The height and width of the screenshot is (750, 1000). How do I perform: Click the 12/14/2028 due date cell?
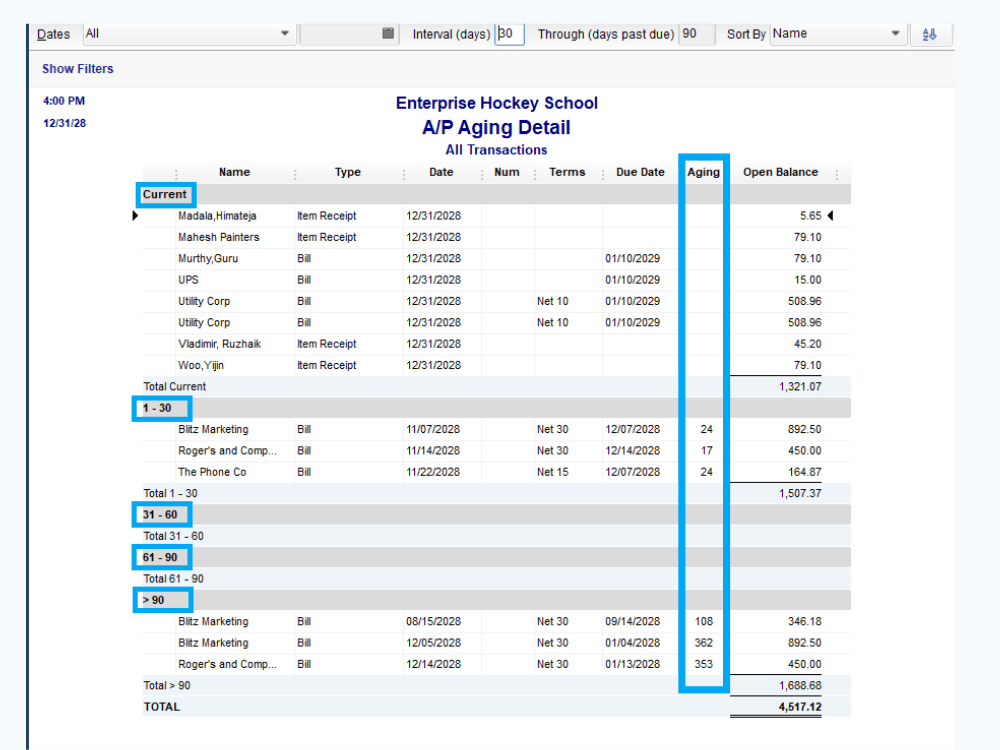point(633,451)
